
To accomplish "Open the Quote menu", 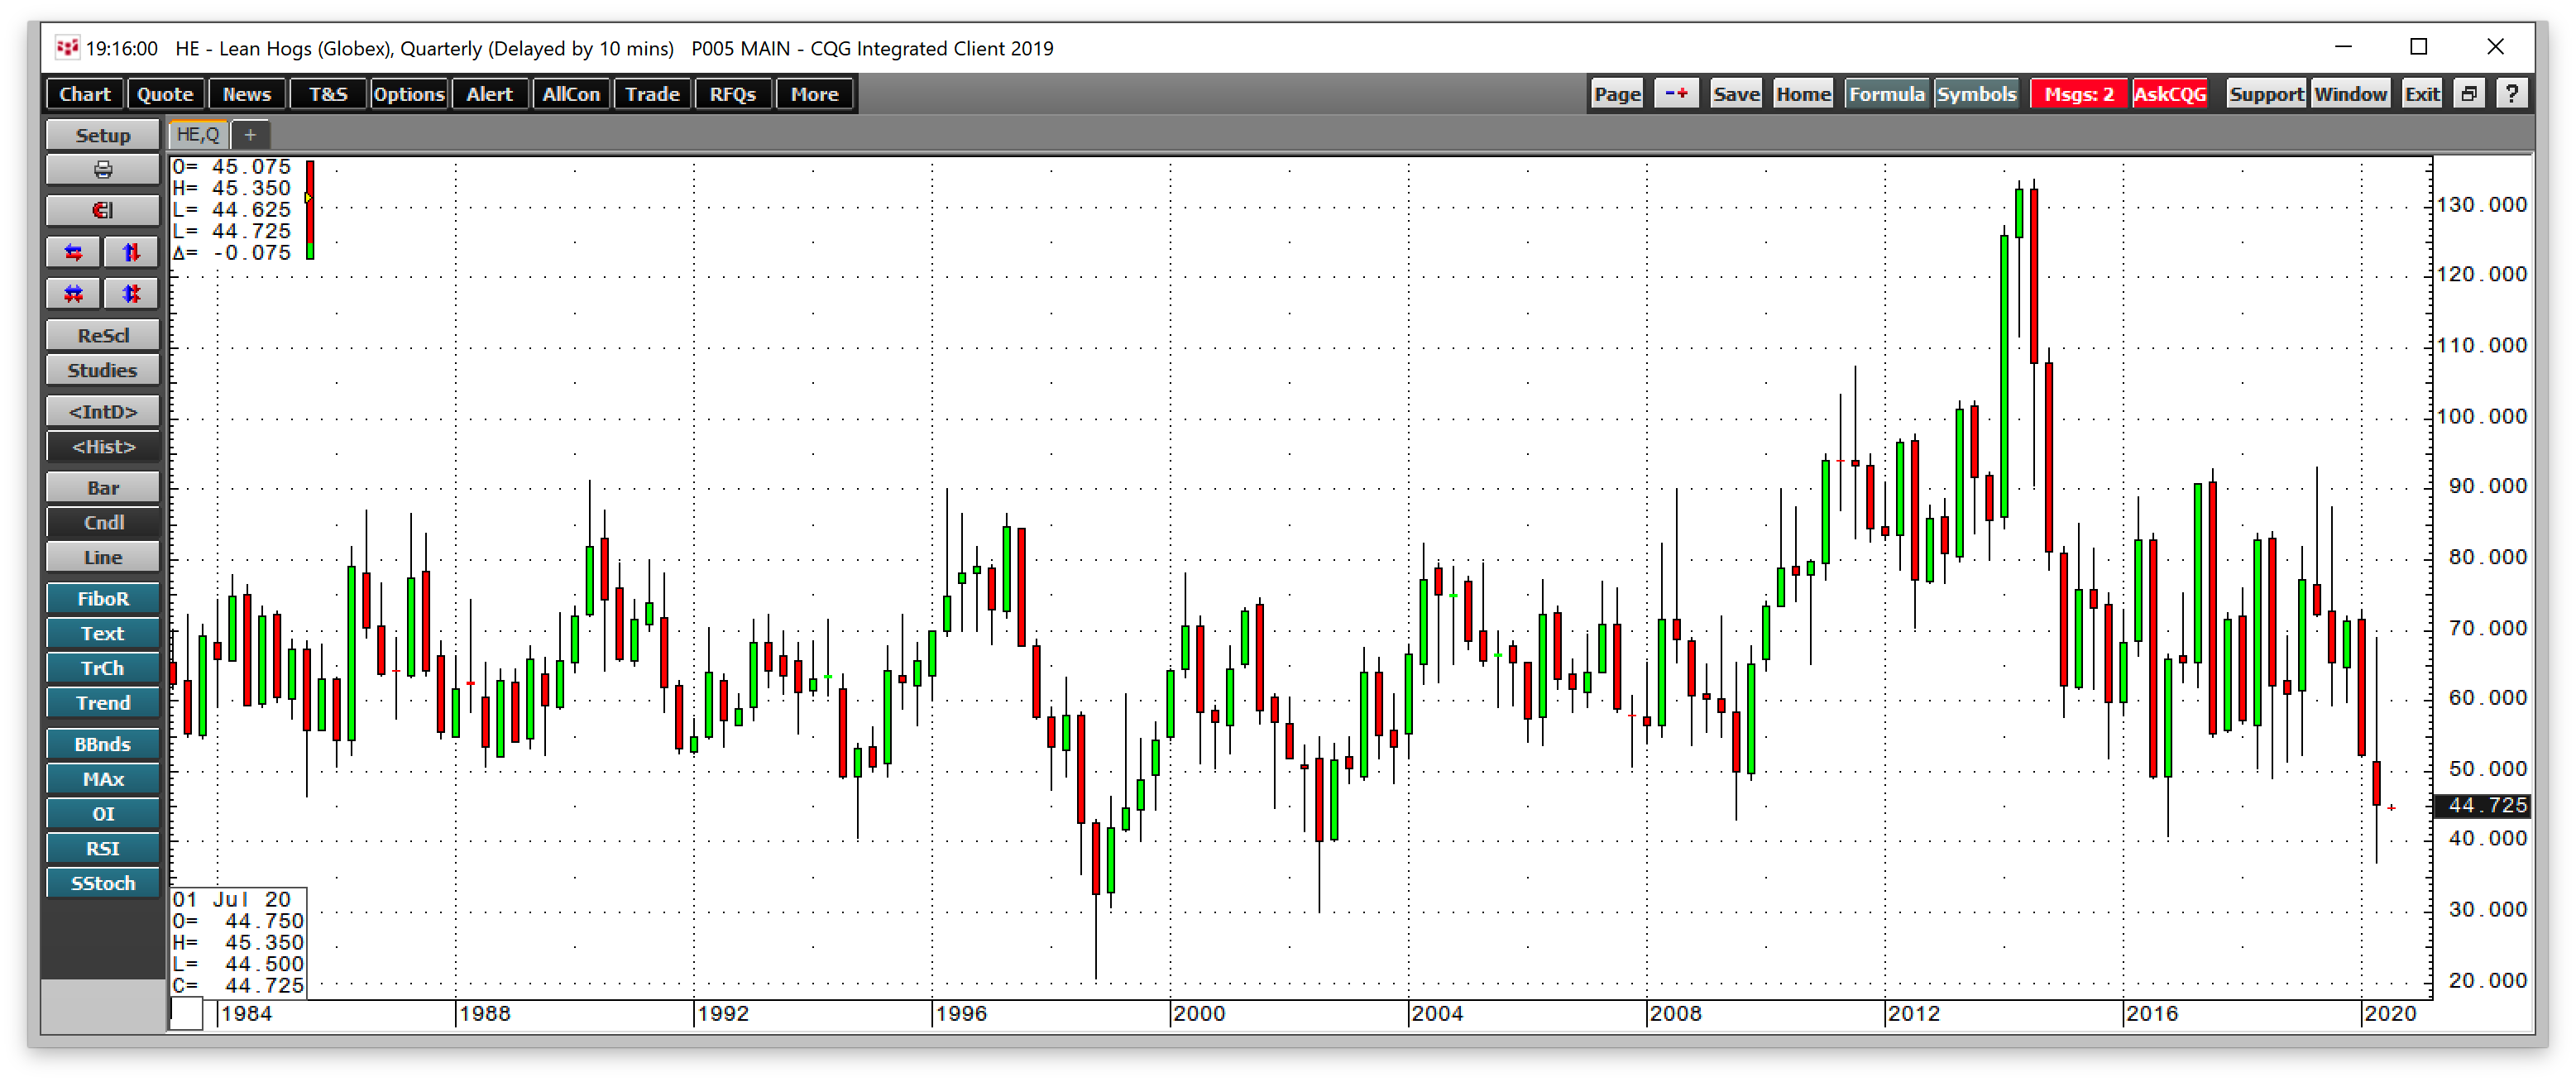I will point(165,94).
